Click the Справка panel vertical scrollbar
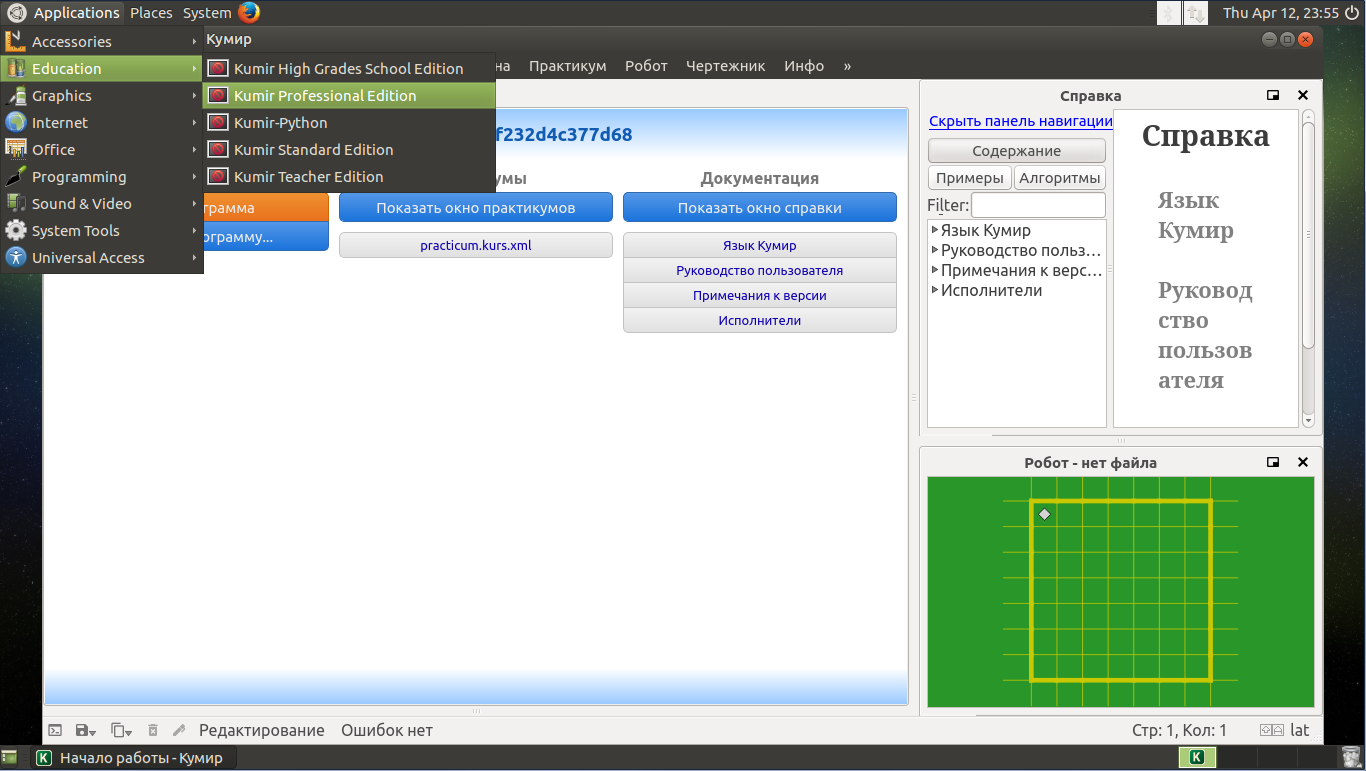 pyautogui.click(x=1308, y=268)
